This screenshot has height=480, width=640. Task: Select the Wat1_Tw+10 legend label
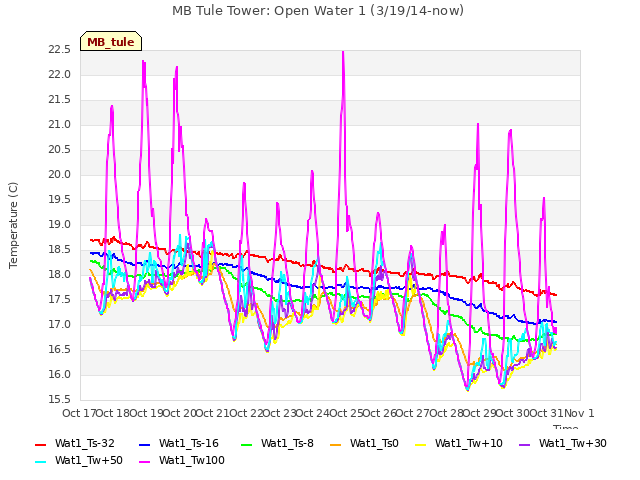(469, 444)
